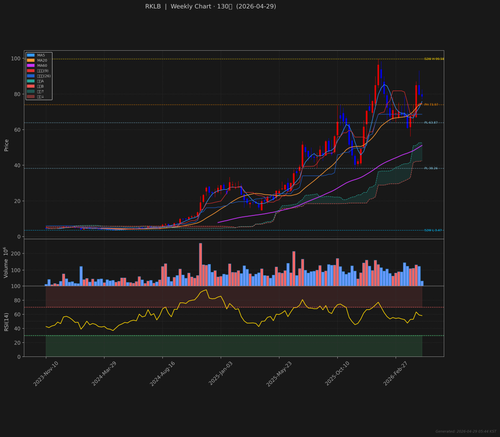Click the 2024-Mar-29 date tick label
Image resolution: width=500 pixels, height=437 pixels.
point(104,374)
